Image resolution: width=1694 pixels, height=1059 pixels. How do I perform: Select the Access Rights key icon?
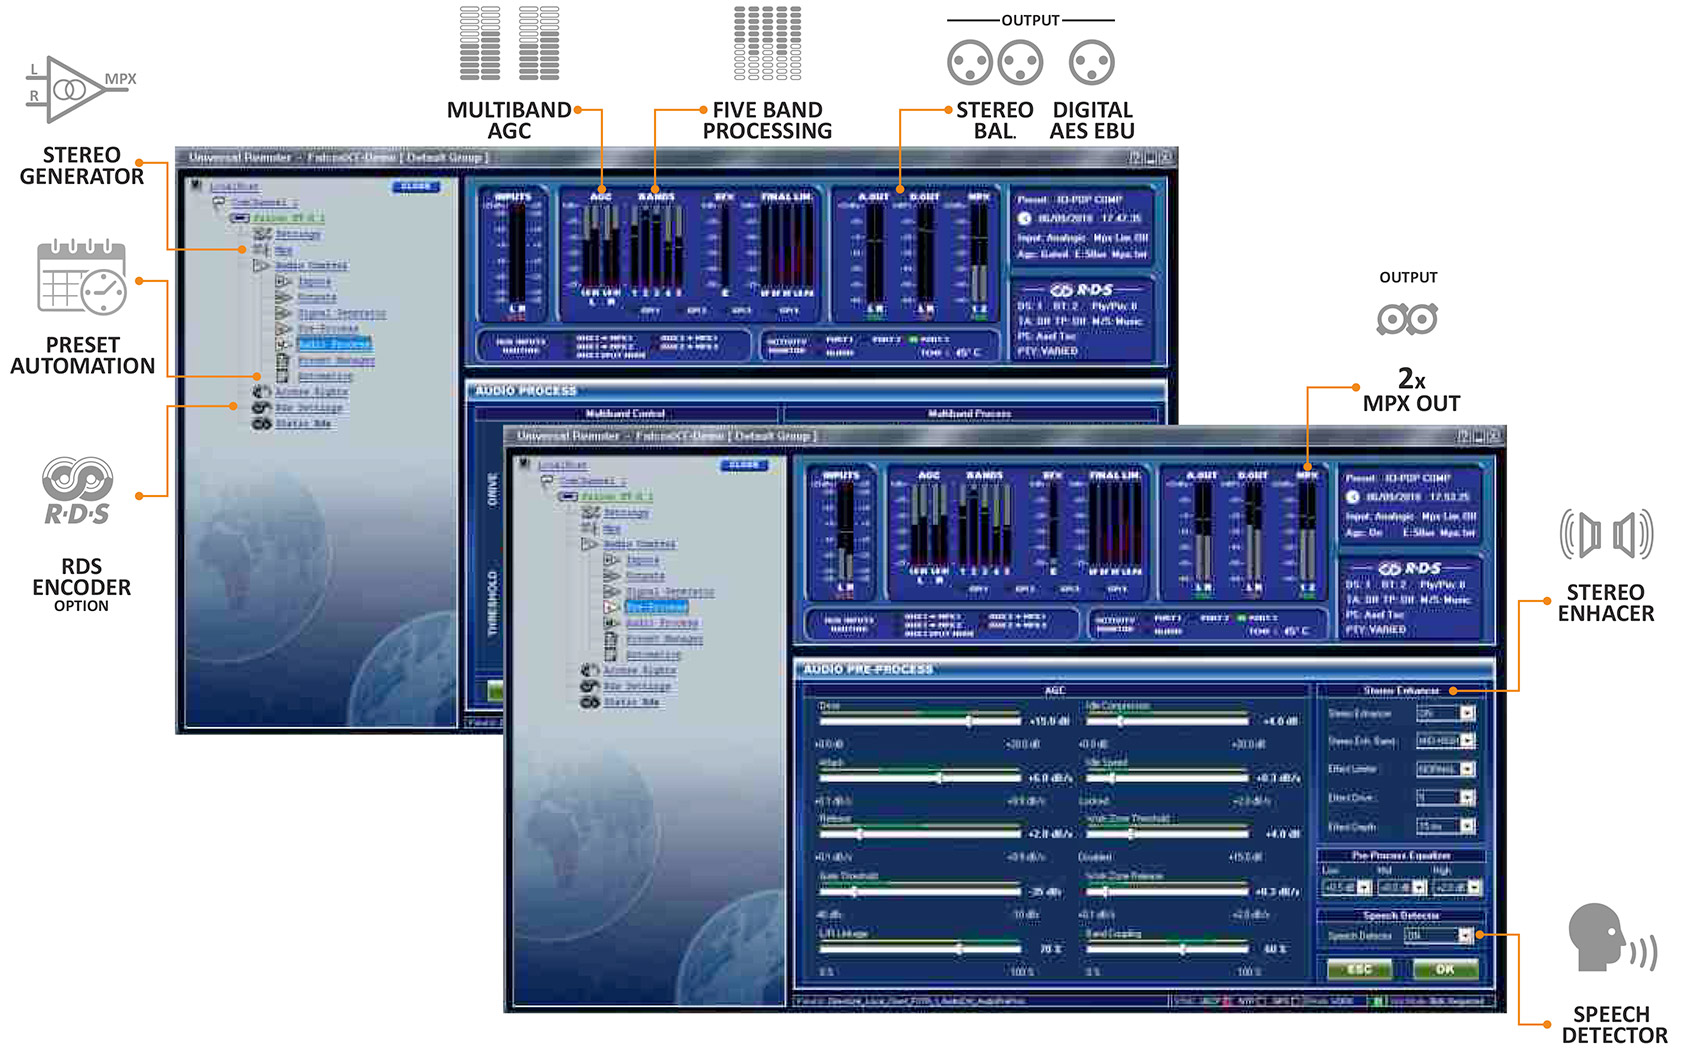(587, 669)
